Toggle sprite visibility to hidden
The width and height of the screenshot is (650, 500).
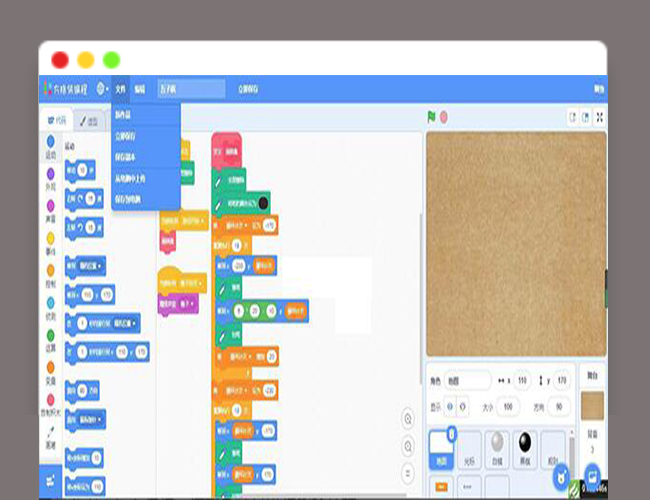pos(462,406)
